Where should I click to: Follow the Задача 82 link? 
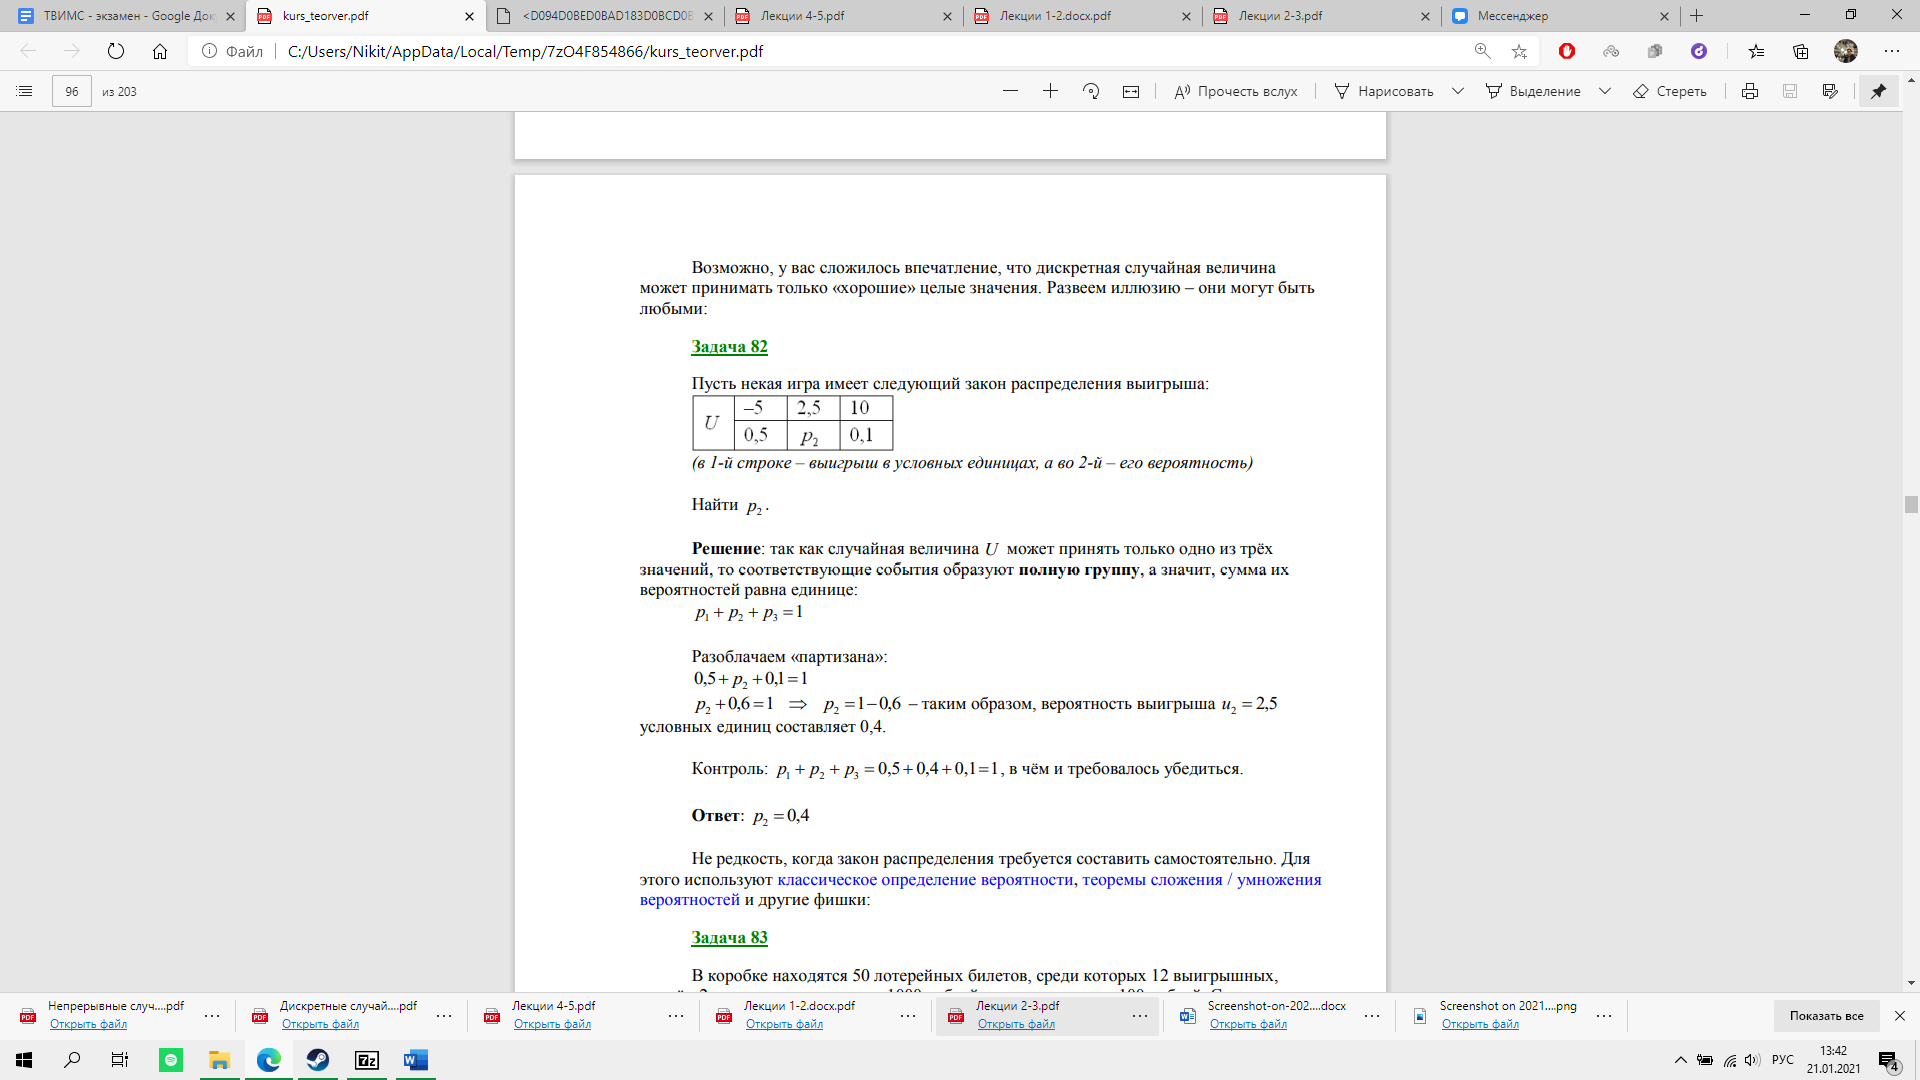(x=729, y=347)
